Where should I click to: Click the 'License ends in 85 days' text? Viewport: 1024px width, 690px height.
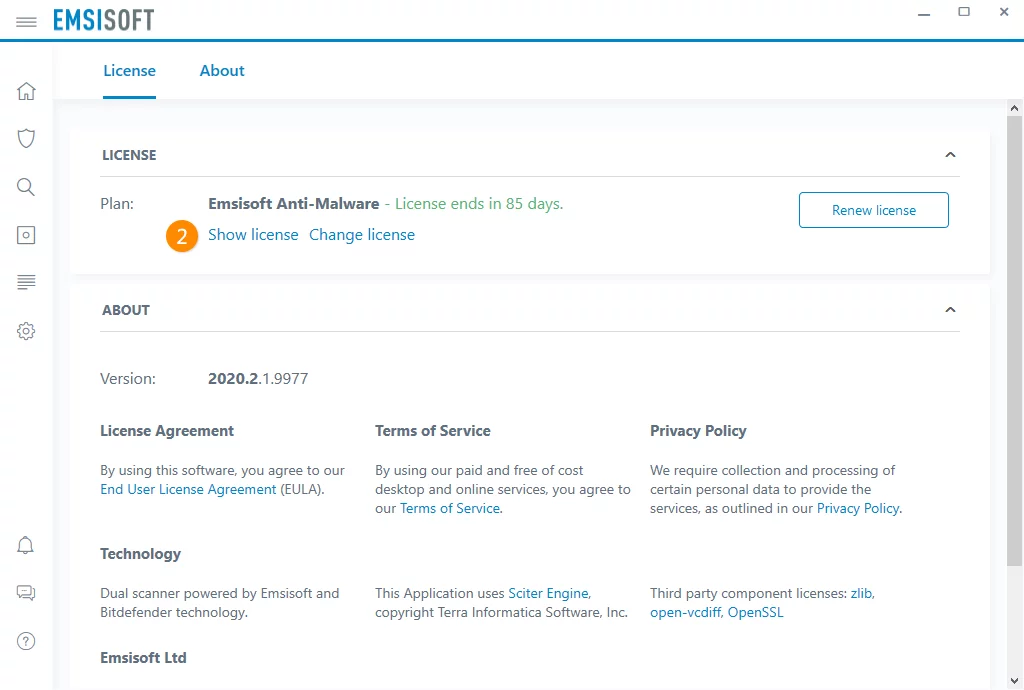point(479,204)
